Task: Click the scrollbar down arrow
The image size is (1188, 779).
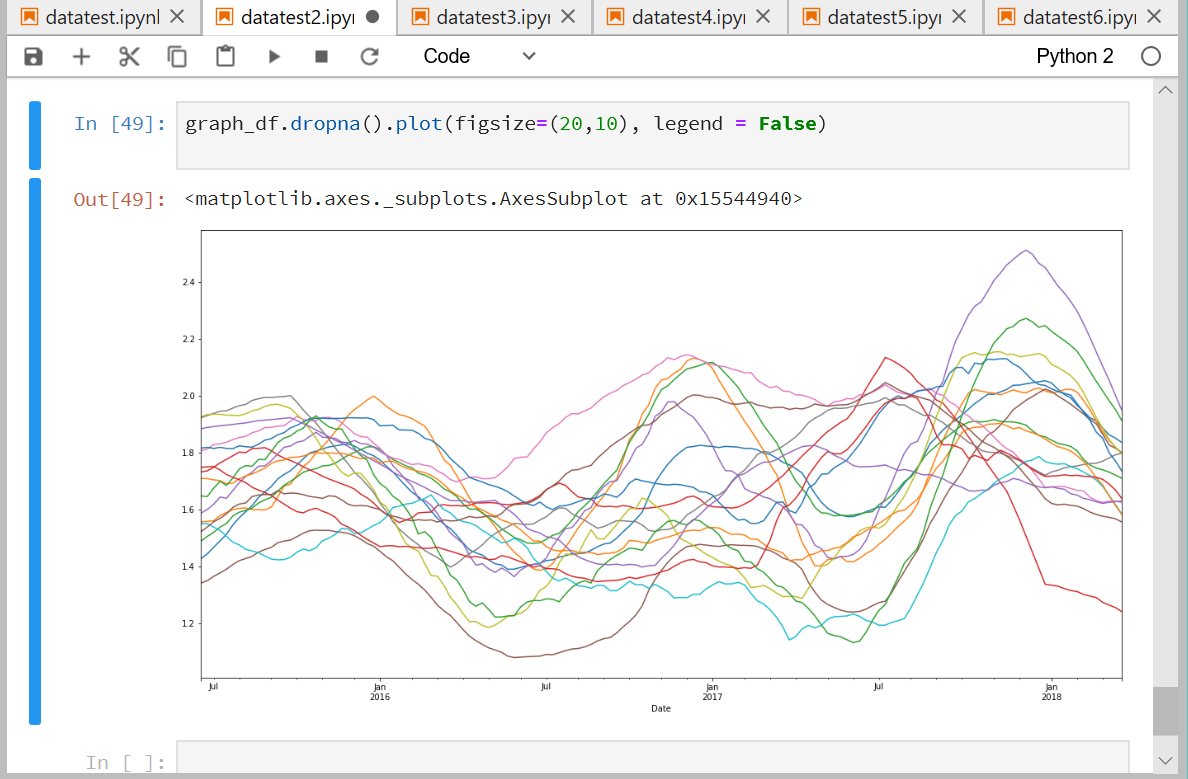Action: pos(1165,760)
